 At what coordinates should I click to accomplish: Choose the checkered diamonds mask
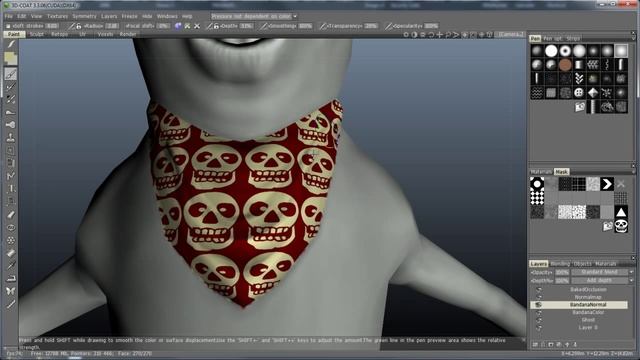[537, 198]
